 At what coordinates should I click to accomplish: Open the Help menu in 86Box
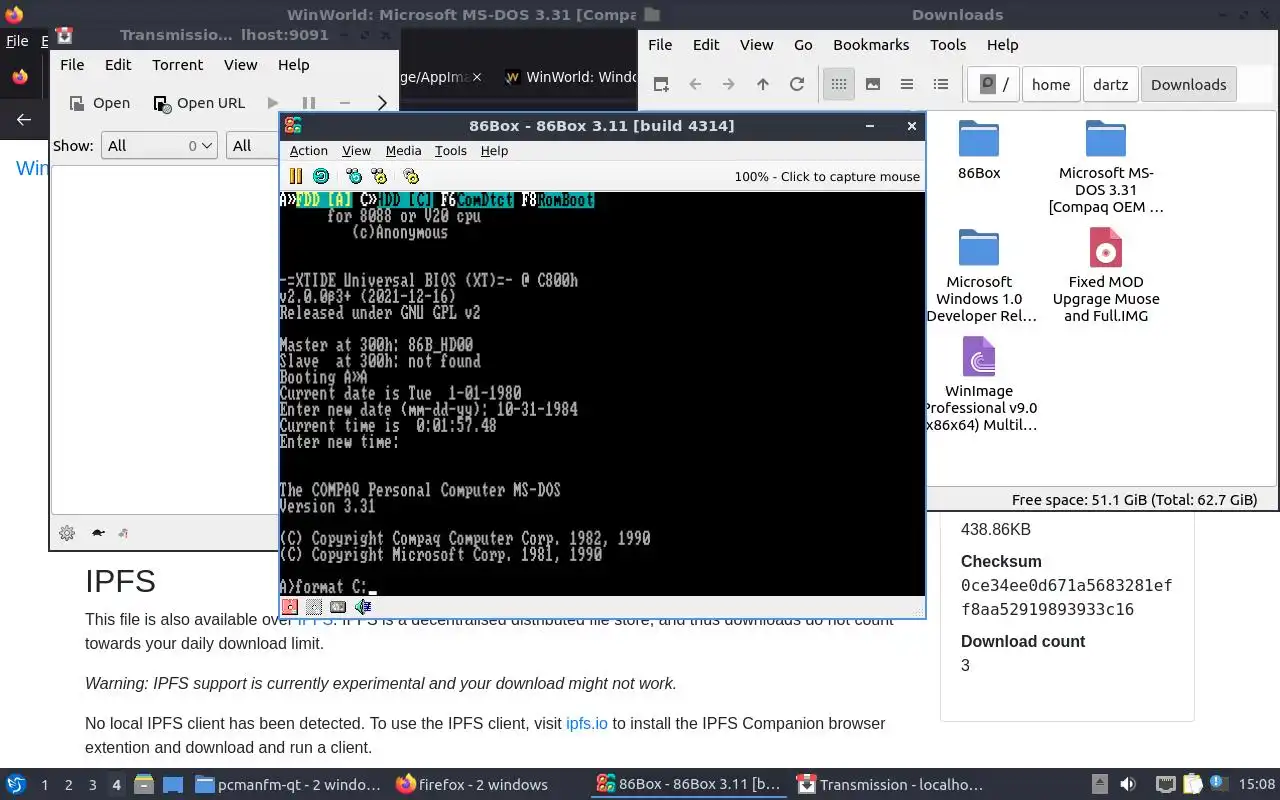(494, 151)
